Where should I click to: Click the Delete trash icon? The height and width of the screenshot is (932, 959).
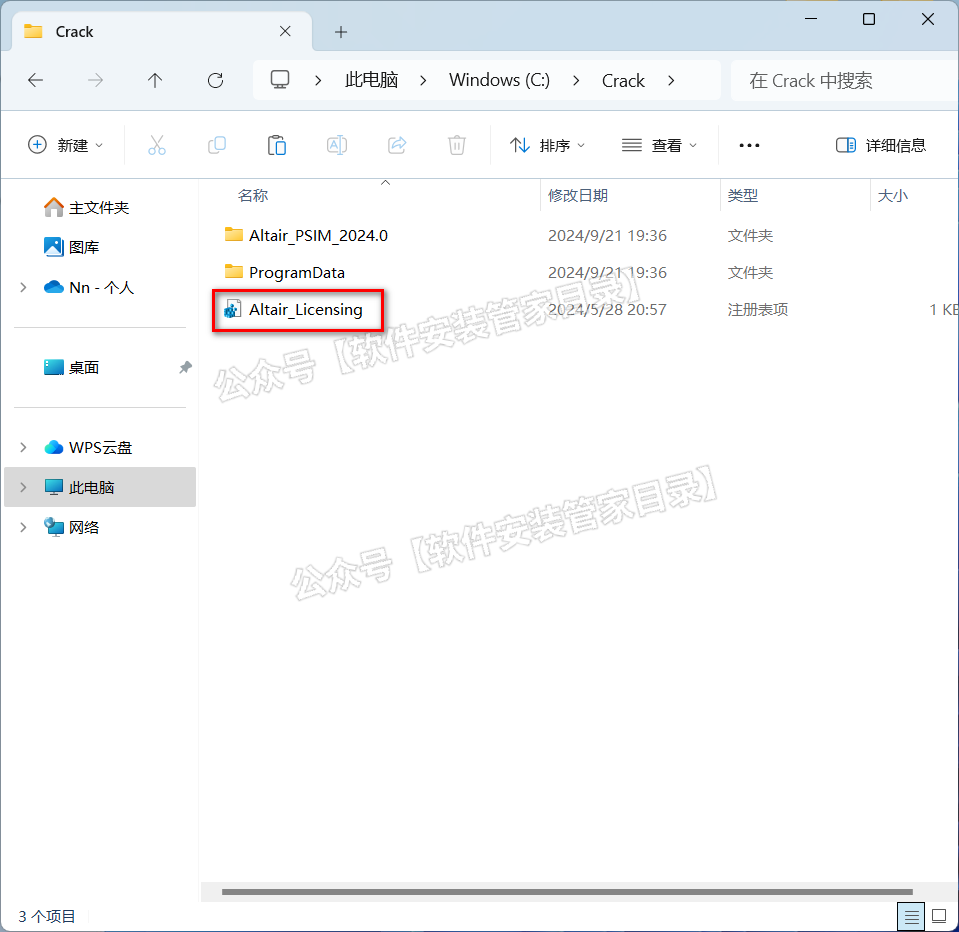[x=457, y=146]
